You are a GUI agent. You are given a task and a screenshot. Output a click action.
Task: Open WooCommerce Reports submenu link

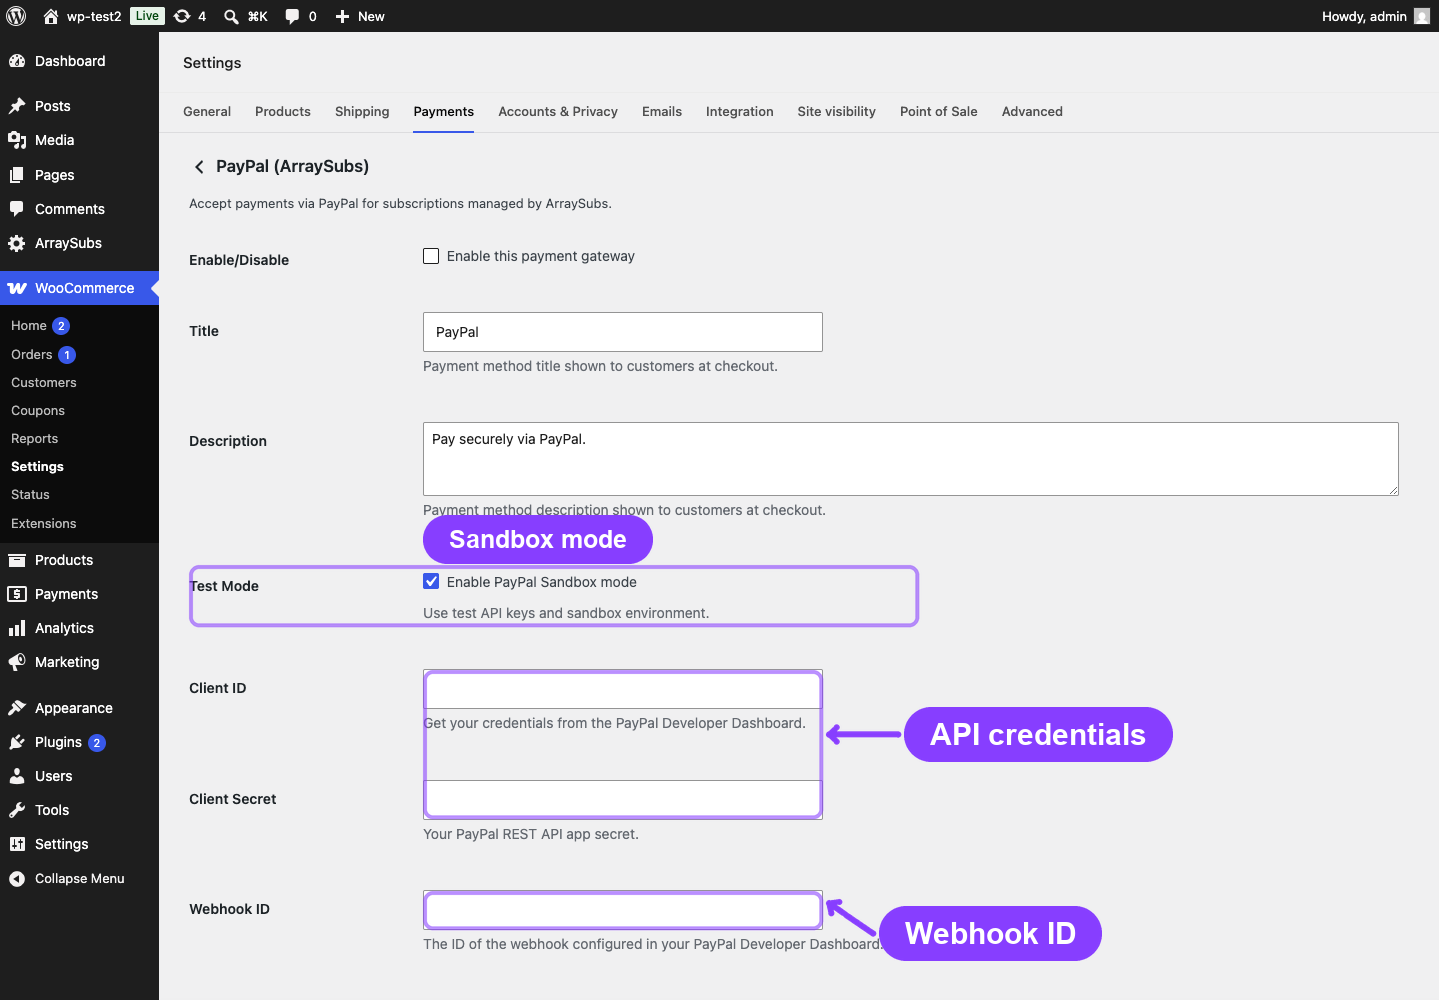point(35,439)
